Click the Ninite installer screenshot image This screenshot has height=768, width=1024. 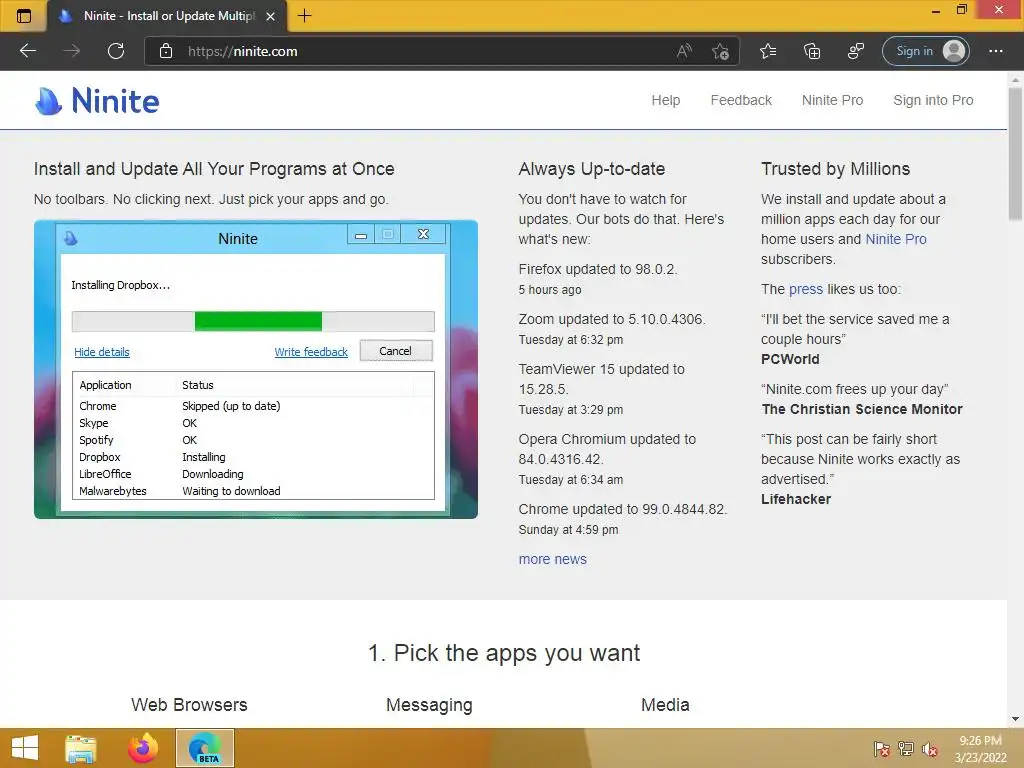pyautogui.click(x=255, y=370)
